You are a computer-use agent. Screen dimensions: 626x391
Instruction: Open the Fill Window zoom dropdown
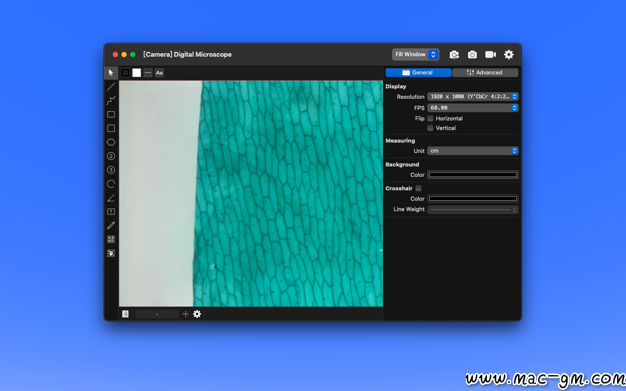coord(415,54)
